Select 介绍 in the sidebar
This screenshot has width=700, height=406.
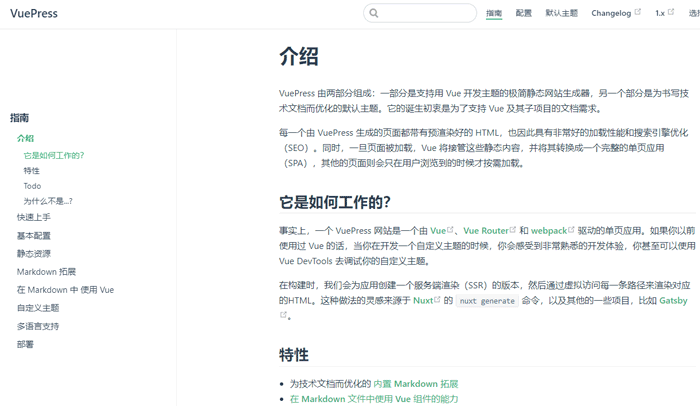pos(25,138)
